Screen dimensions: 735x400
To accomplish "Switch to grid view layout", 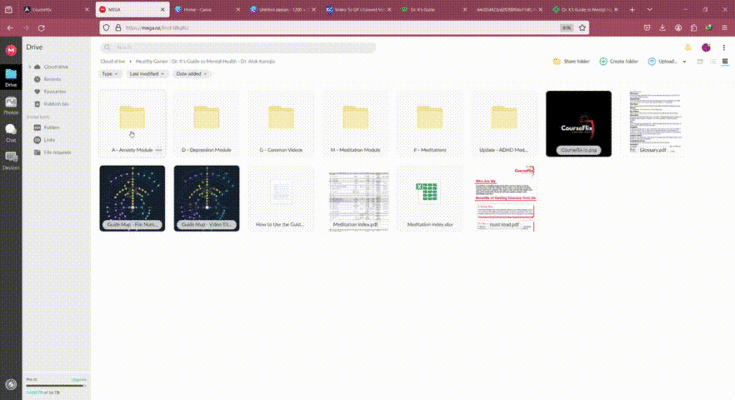I will click(x=725, y=62).
